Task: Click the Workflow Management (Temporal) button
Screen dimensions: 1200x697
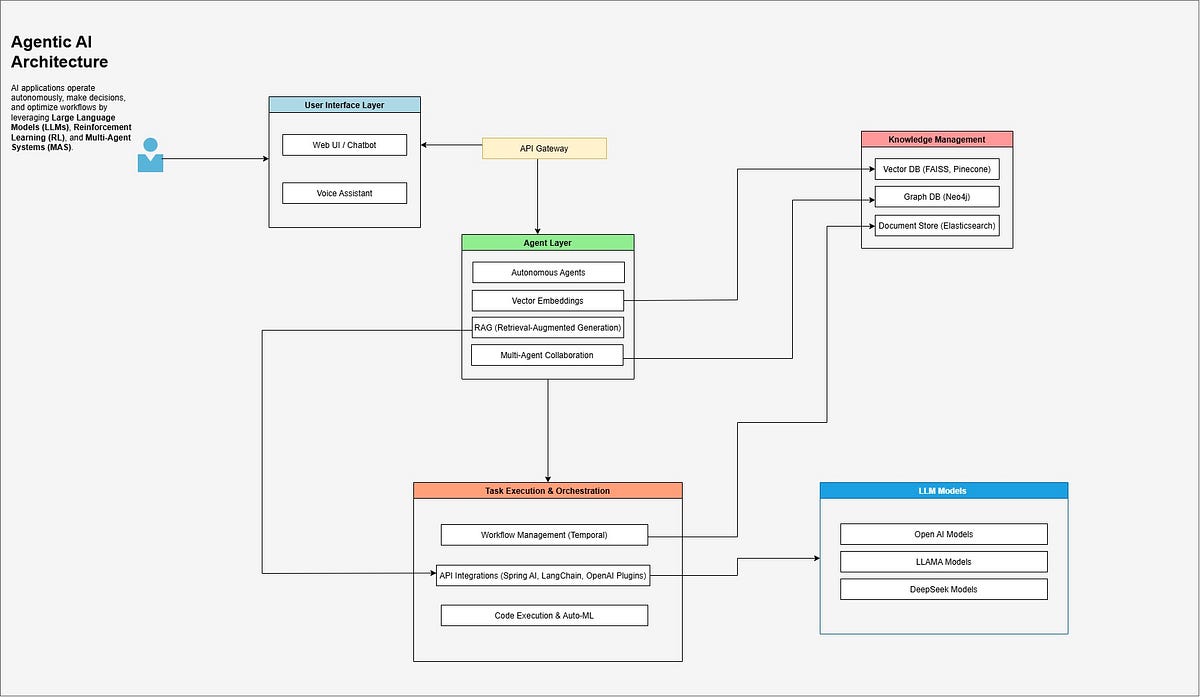Action: tap(544, 535)
